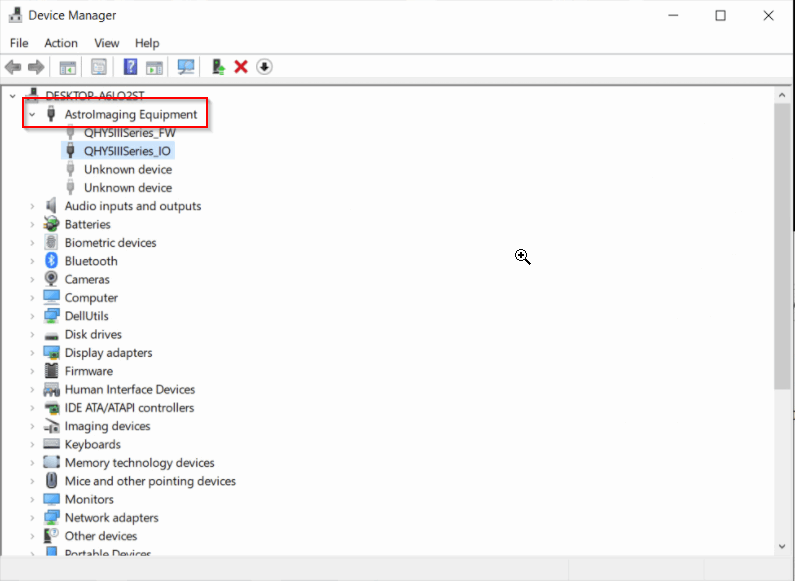The height and width of the screenshot is (581, 795).
Task: Expand the Human Interface Devices chevron
Action: (32, 389)
